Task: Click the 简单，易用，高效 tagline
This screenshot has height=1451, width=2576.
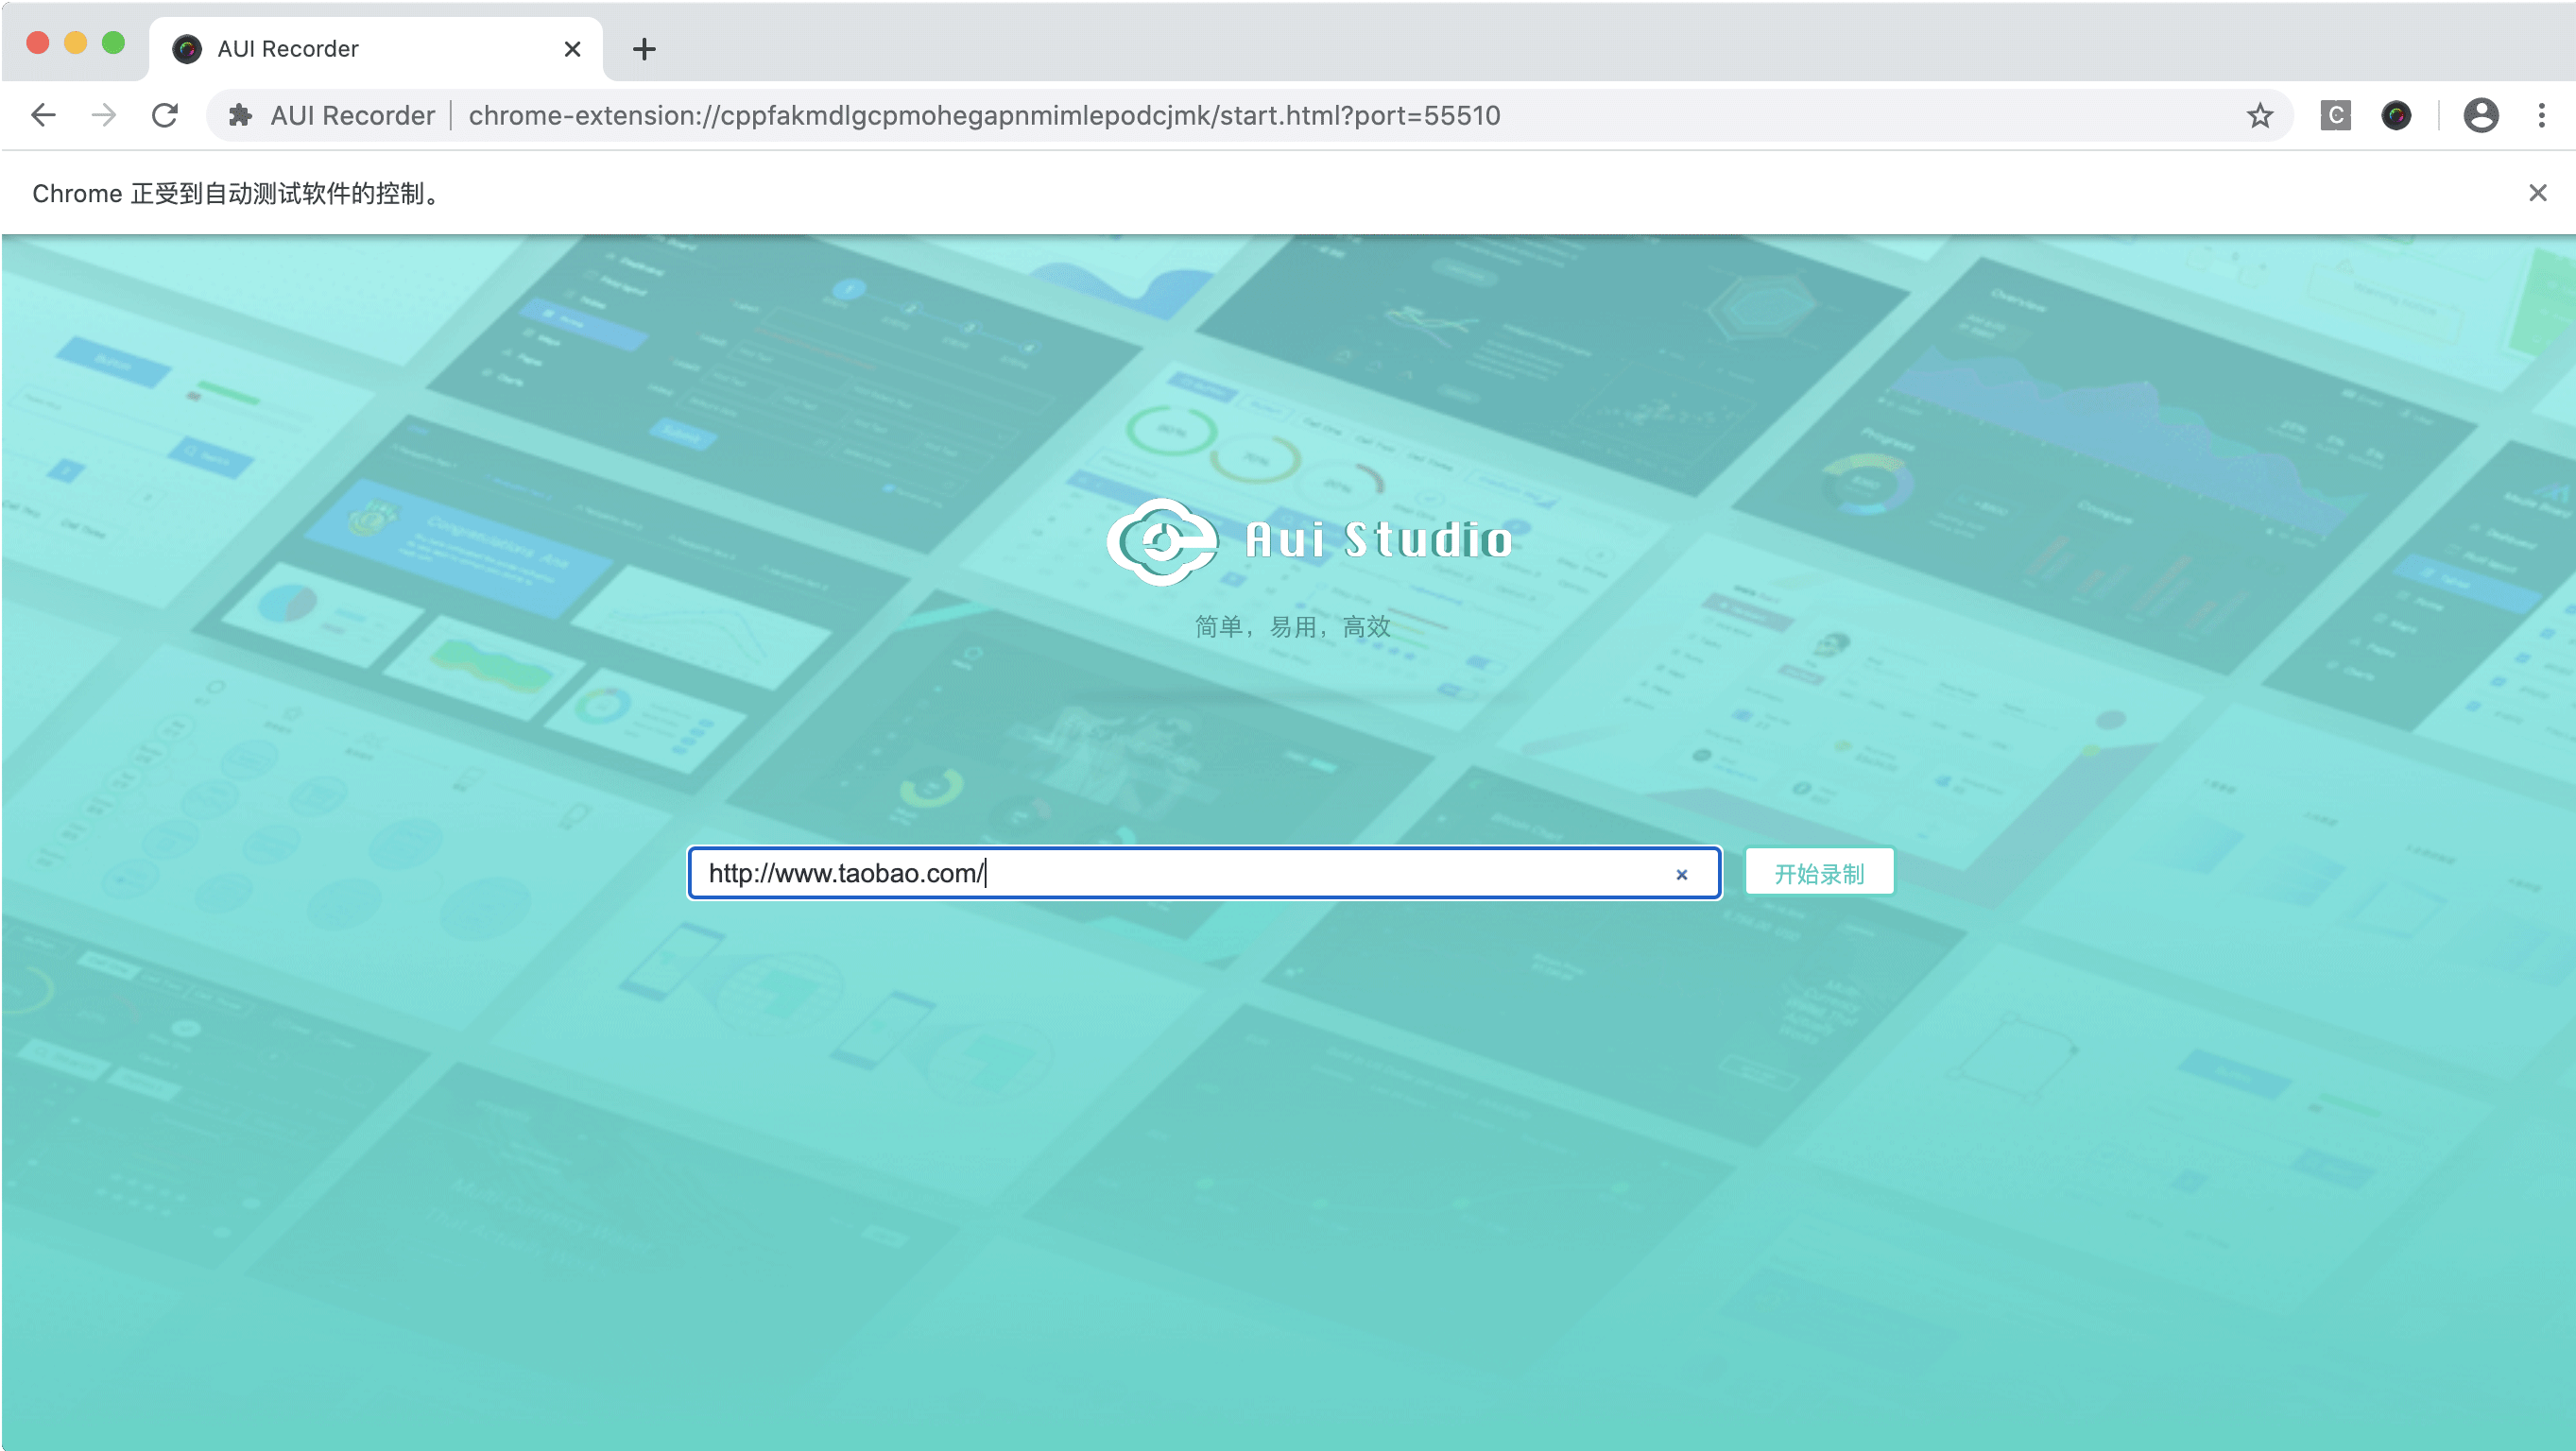Action: [x=1292, y=627]
